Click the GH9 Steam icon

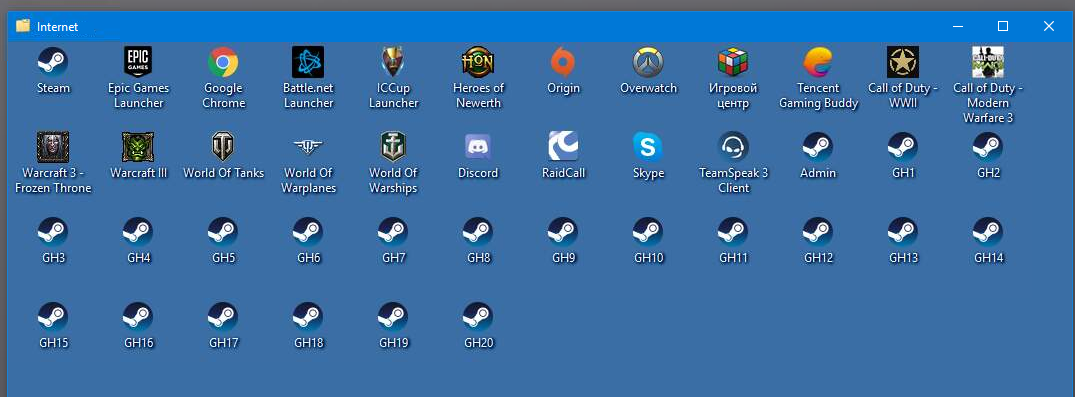click(563, 232)
